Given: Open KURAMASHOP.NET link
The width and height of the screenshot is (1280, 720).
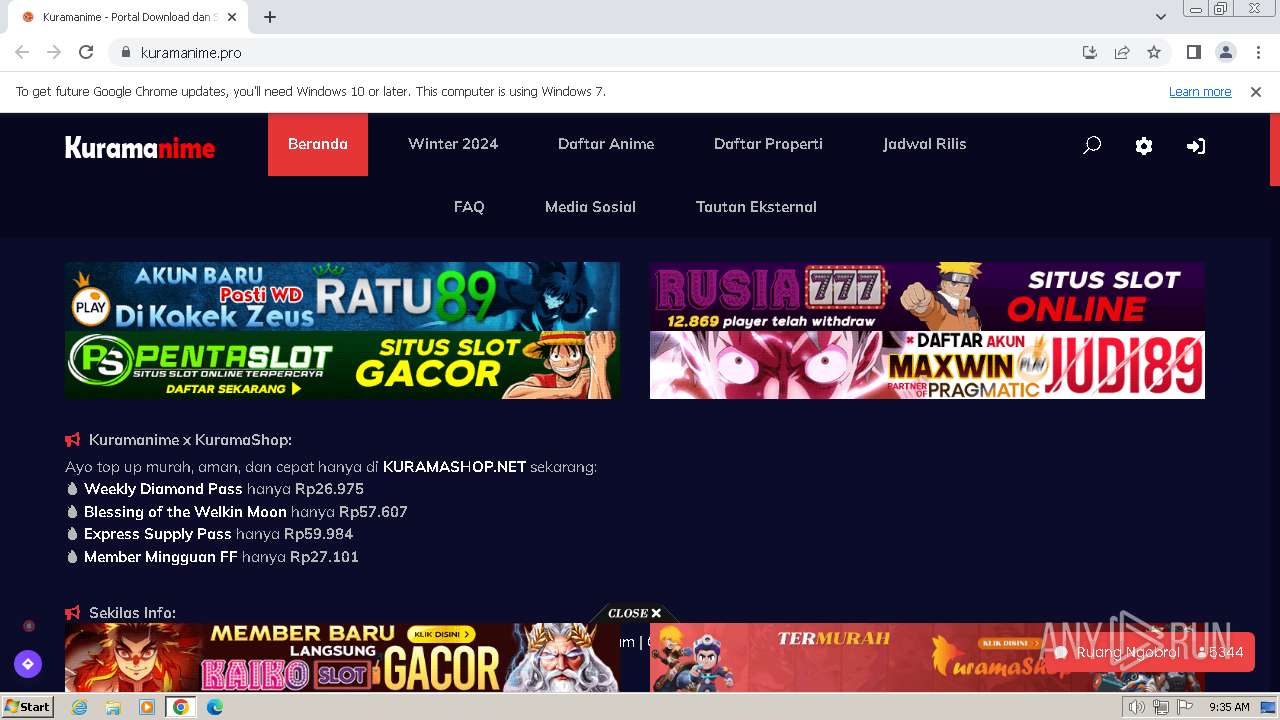Looking at the screenshot, I should (454, 467).
